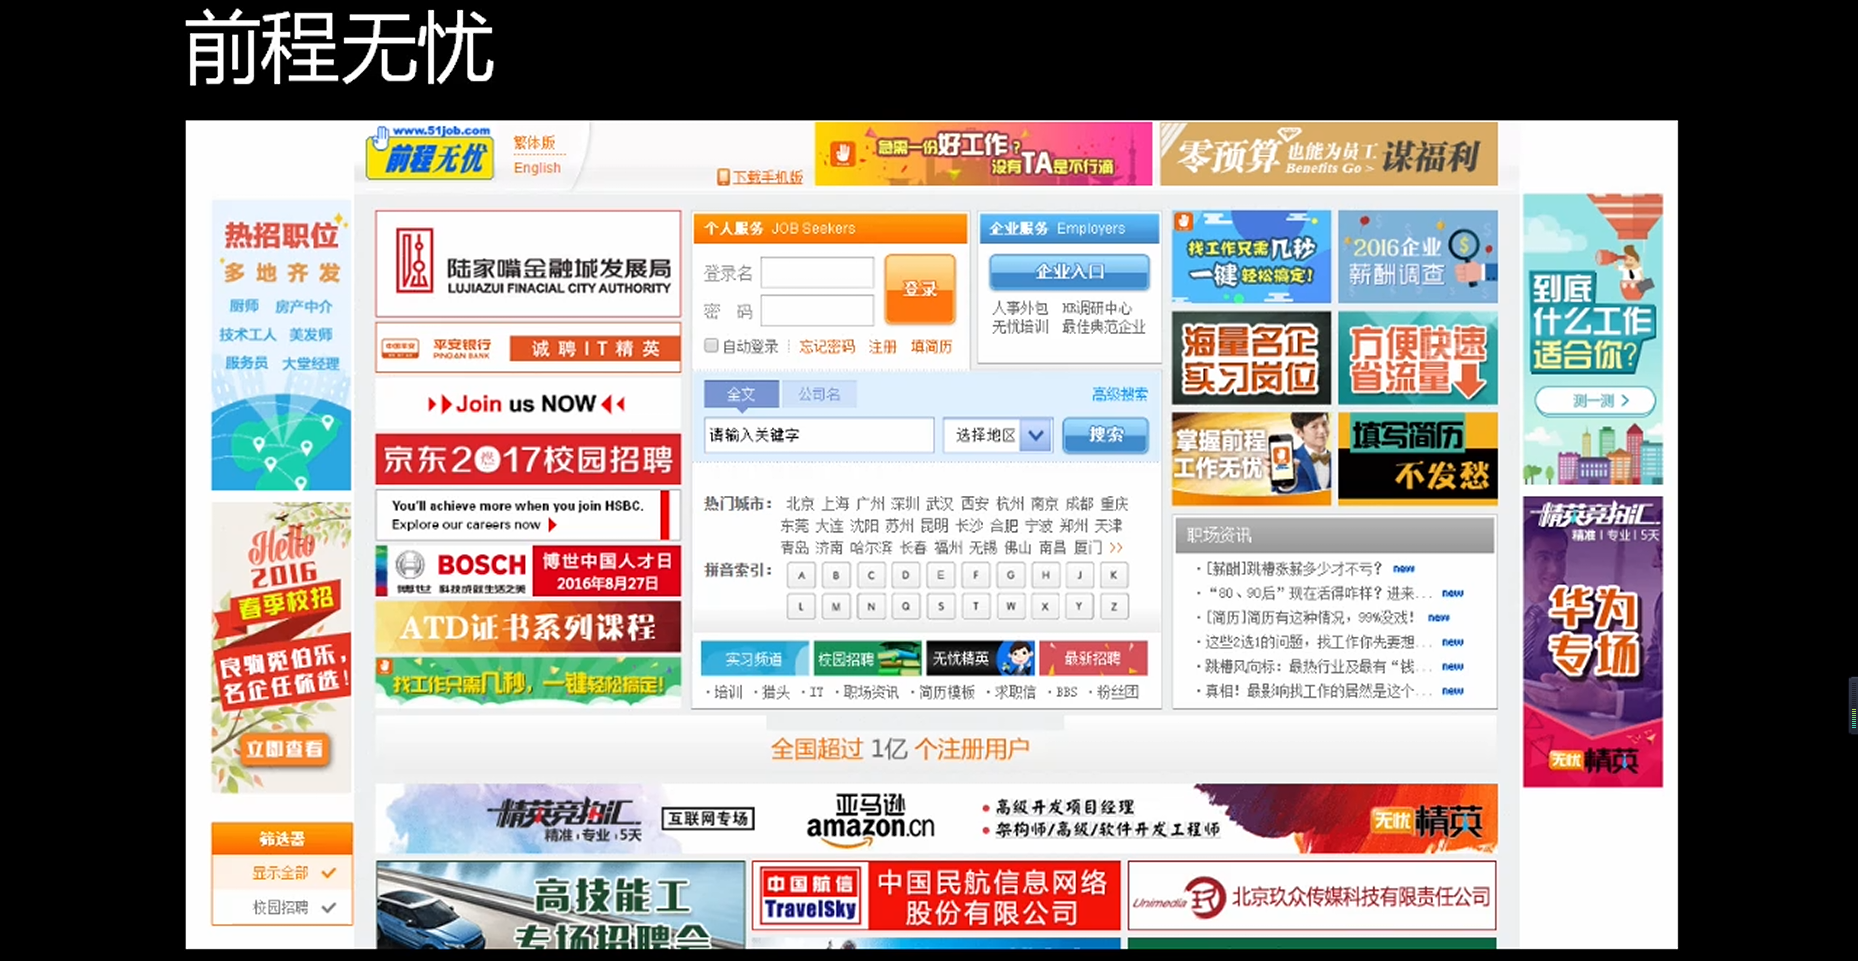Click the 请输入关键字 keyword search field

pyautogui.click(x=819, y=435)
